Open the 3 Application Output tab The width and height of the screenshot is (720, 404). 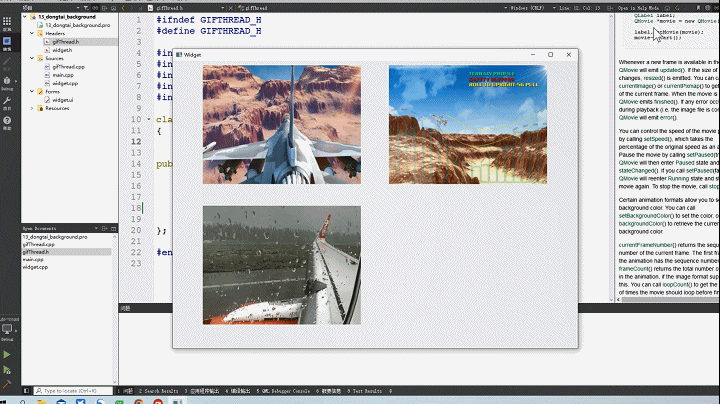[202, 391]
